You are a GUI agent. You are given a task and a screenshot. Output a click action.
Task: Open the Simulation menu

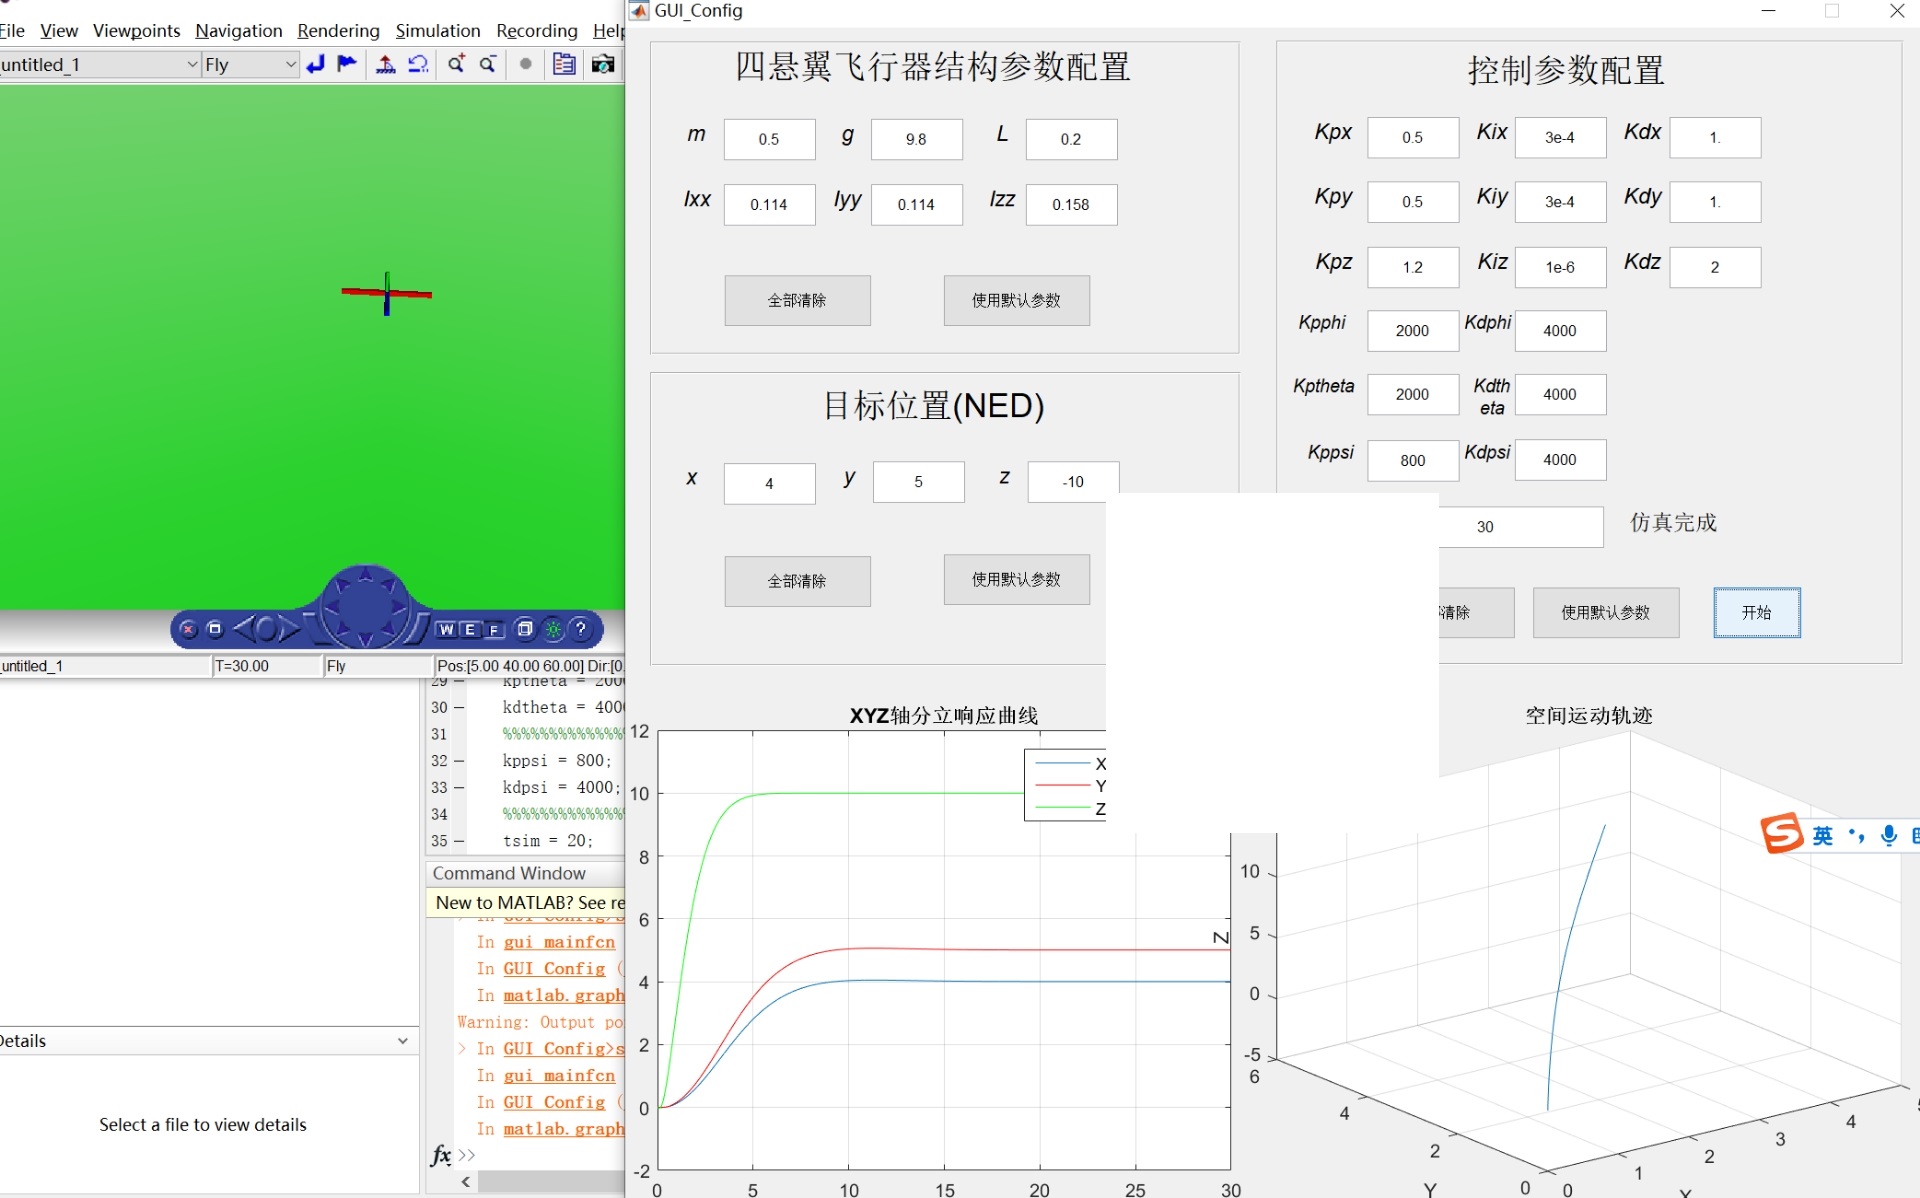tap(437, 30)
